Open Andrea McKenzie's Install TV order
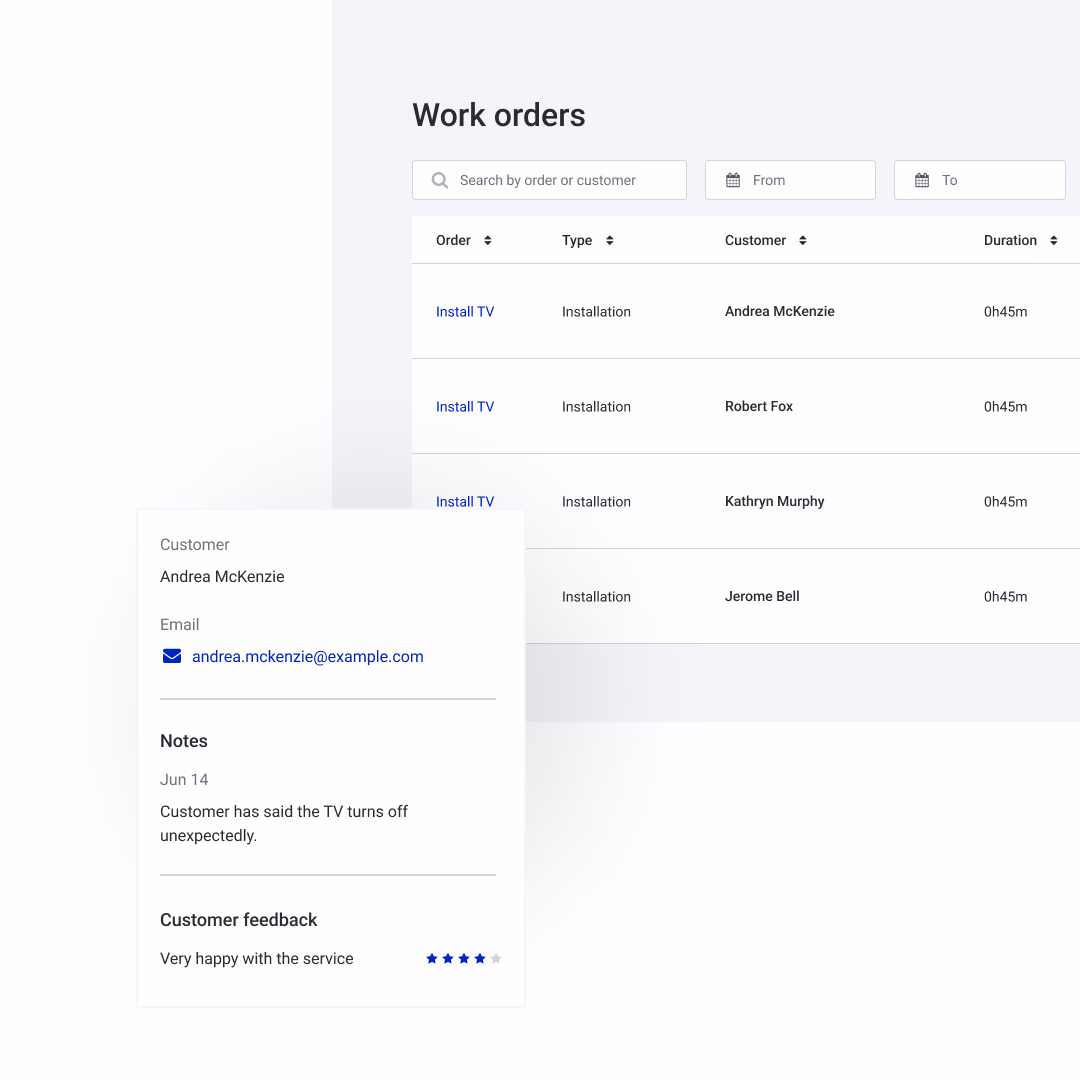 pos(464,311)
